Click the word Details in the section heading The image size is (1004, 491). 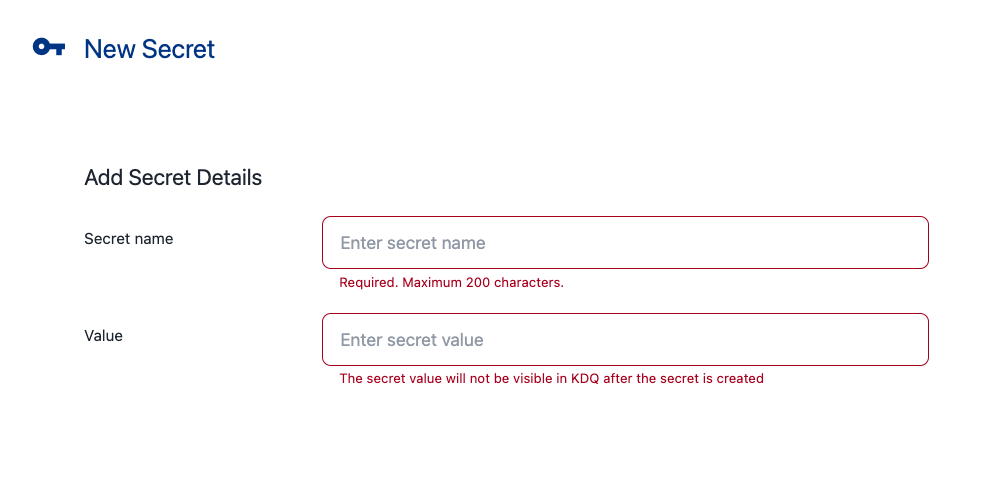pos(229,178)
